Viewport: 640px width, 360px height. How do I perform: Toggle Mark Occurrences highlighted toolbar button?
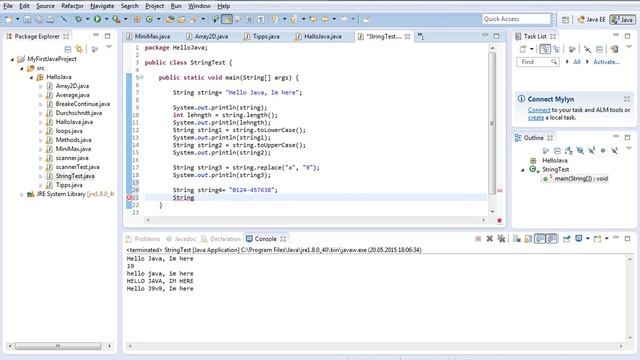tap(227, 19)
